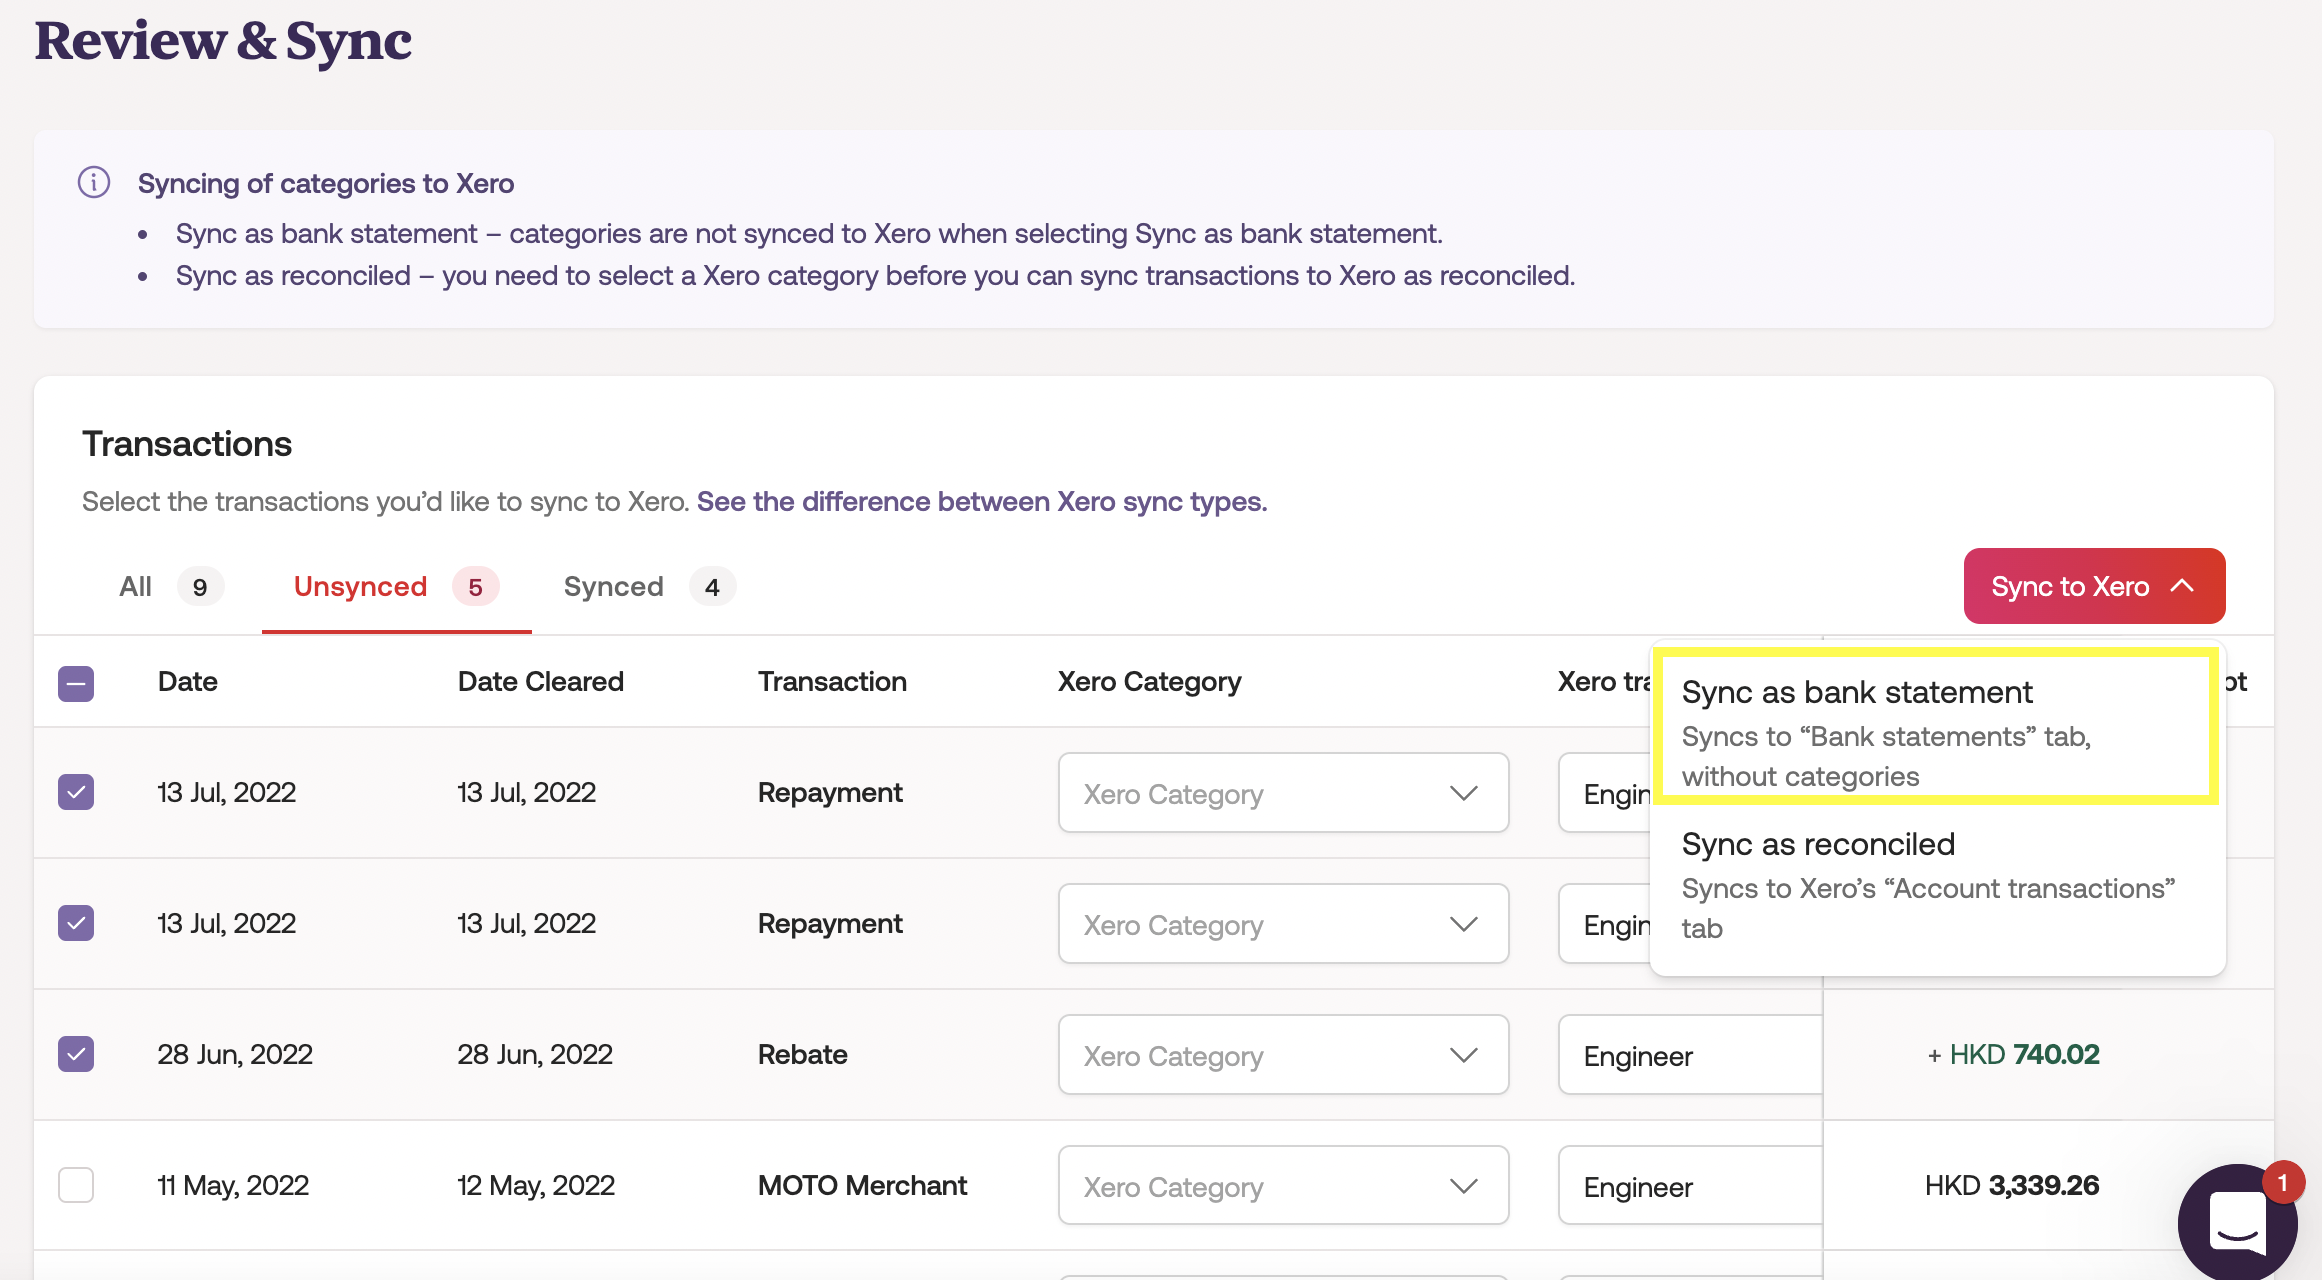Uncheck the first 13 Jul Repayment row checkbox
This screenshot has width=2322, height=1280.
(76, 792)
